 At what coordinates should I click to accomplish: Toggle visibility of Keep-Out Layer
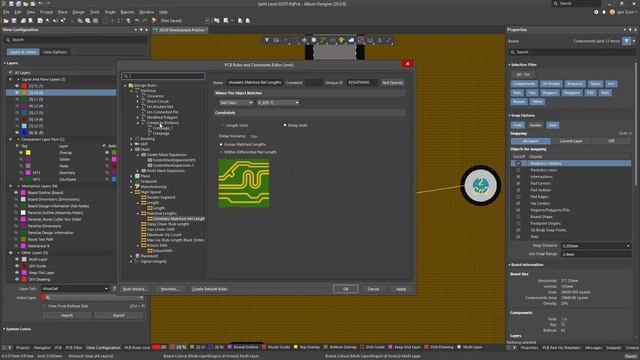click(17, 273)
